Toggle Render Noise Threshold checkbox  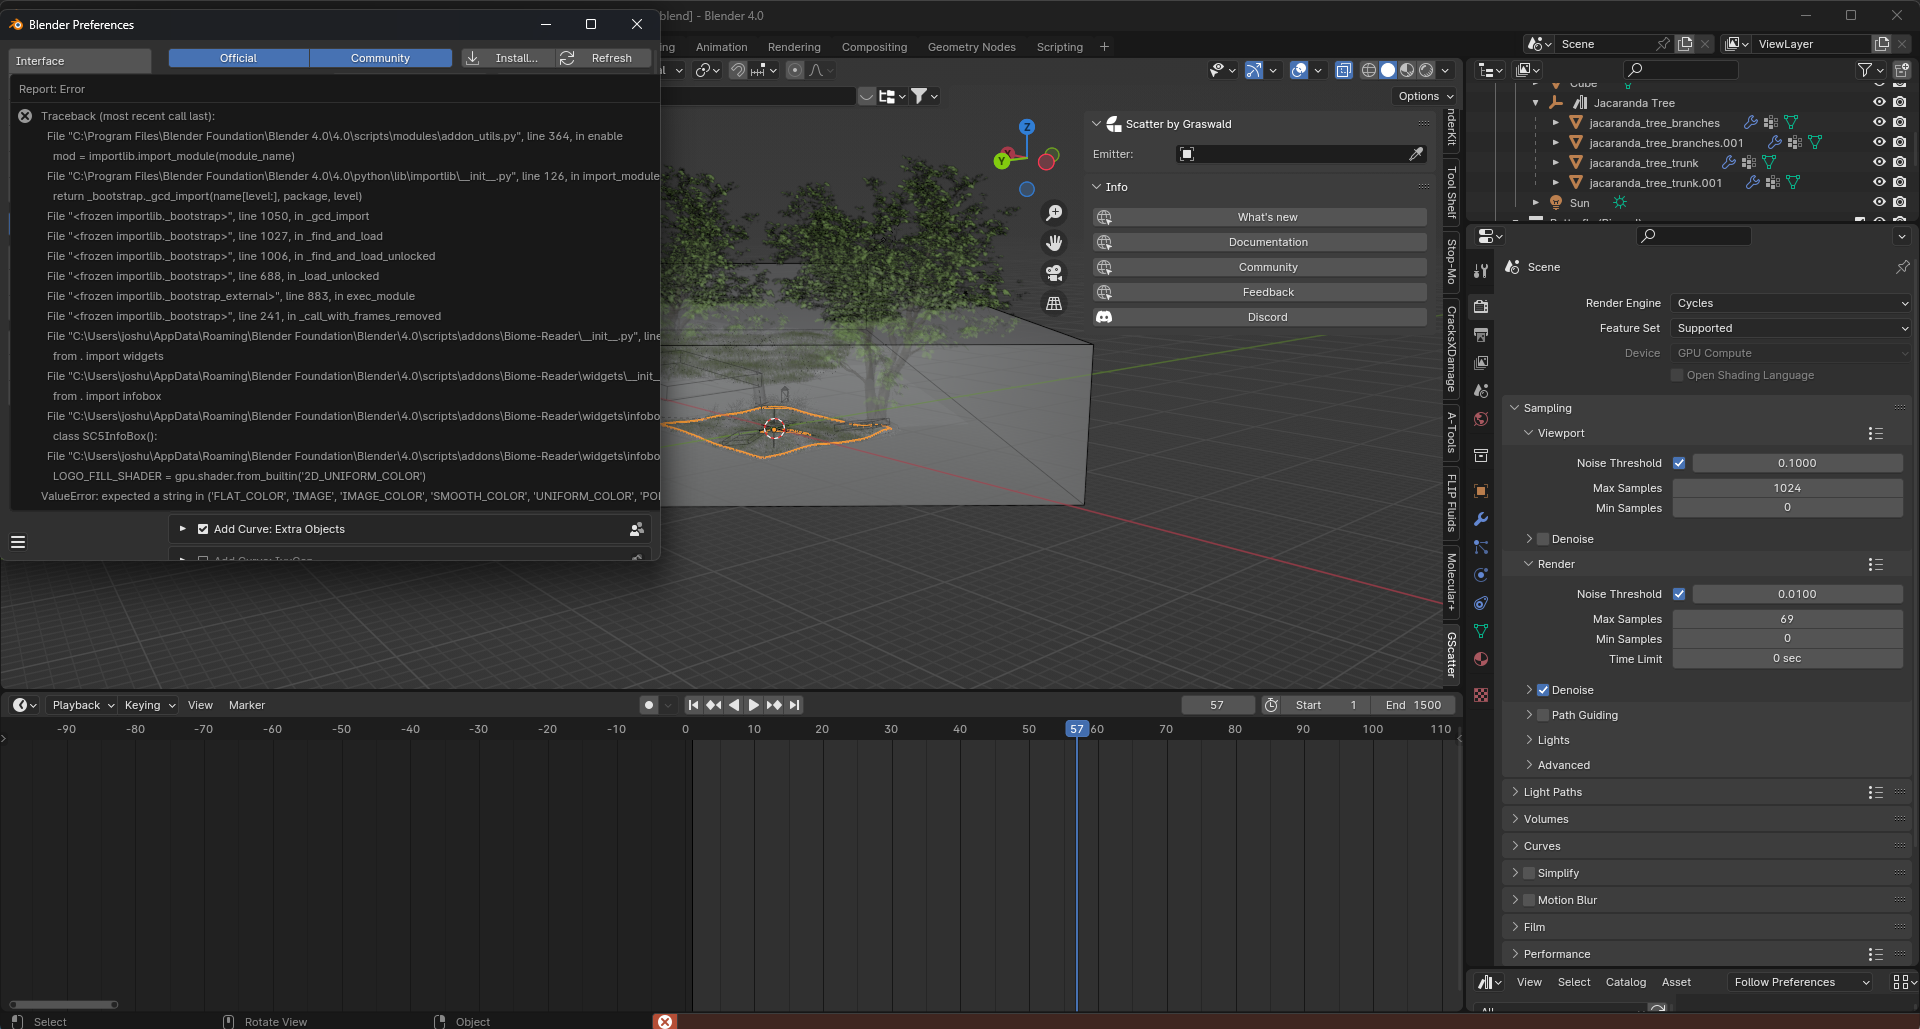[1679, 594]
